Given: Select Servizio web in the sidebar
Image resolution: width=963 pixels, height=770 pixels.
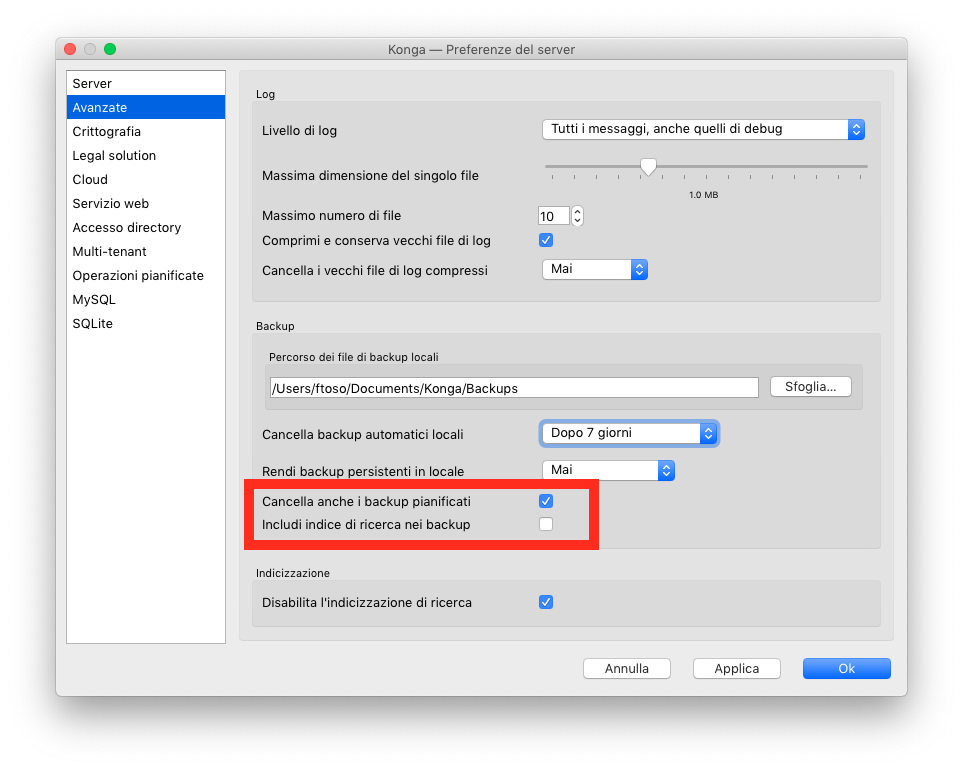Looking at the screenshot, I should pyautogui.click(x=110, y=203).
